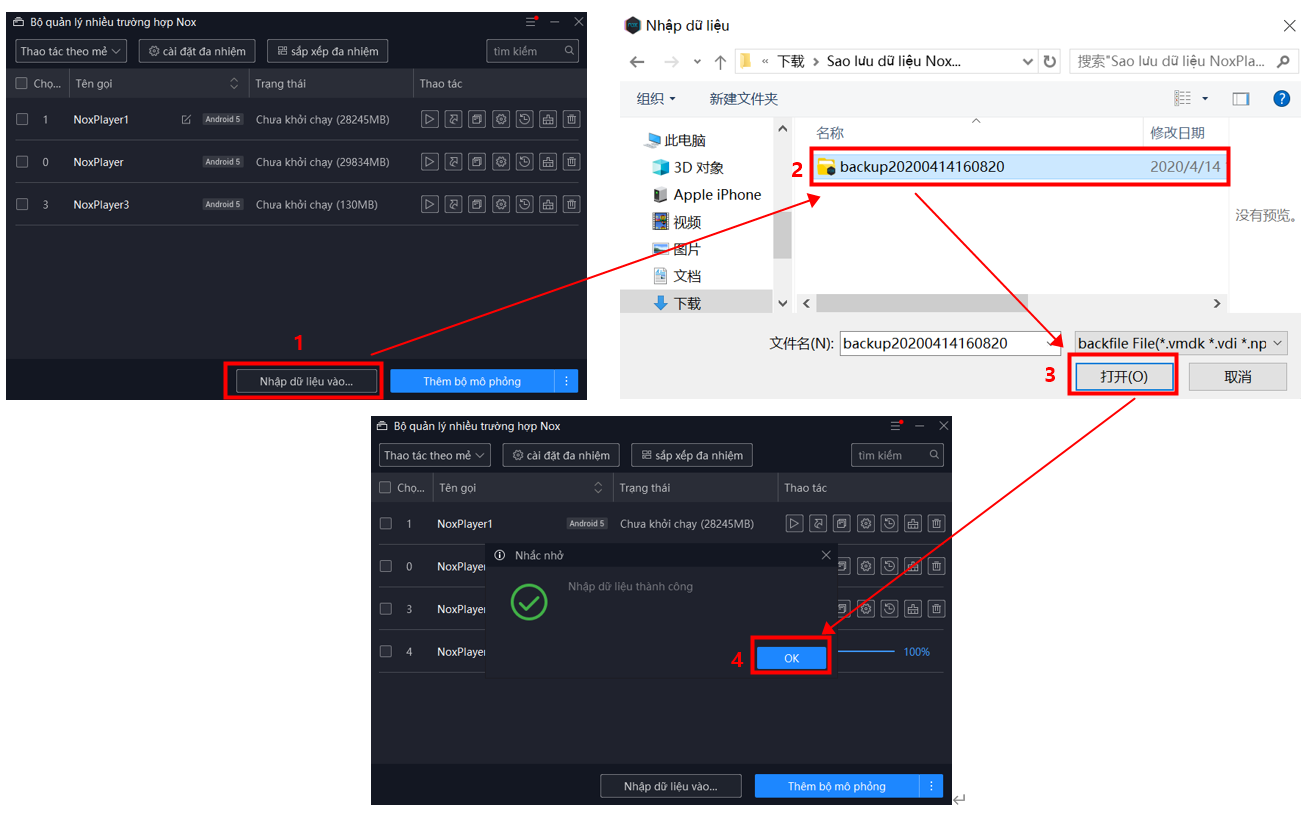Open the backfile File type dropdown
Image resolution: width=1301 pixels, height=824 pixels.
click(1180, 343)
